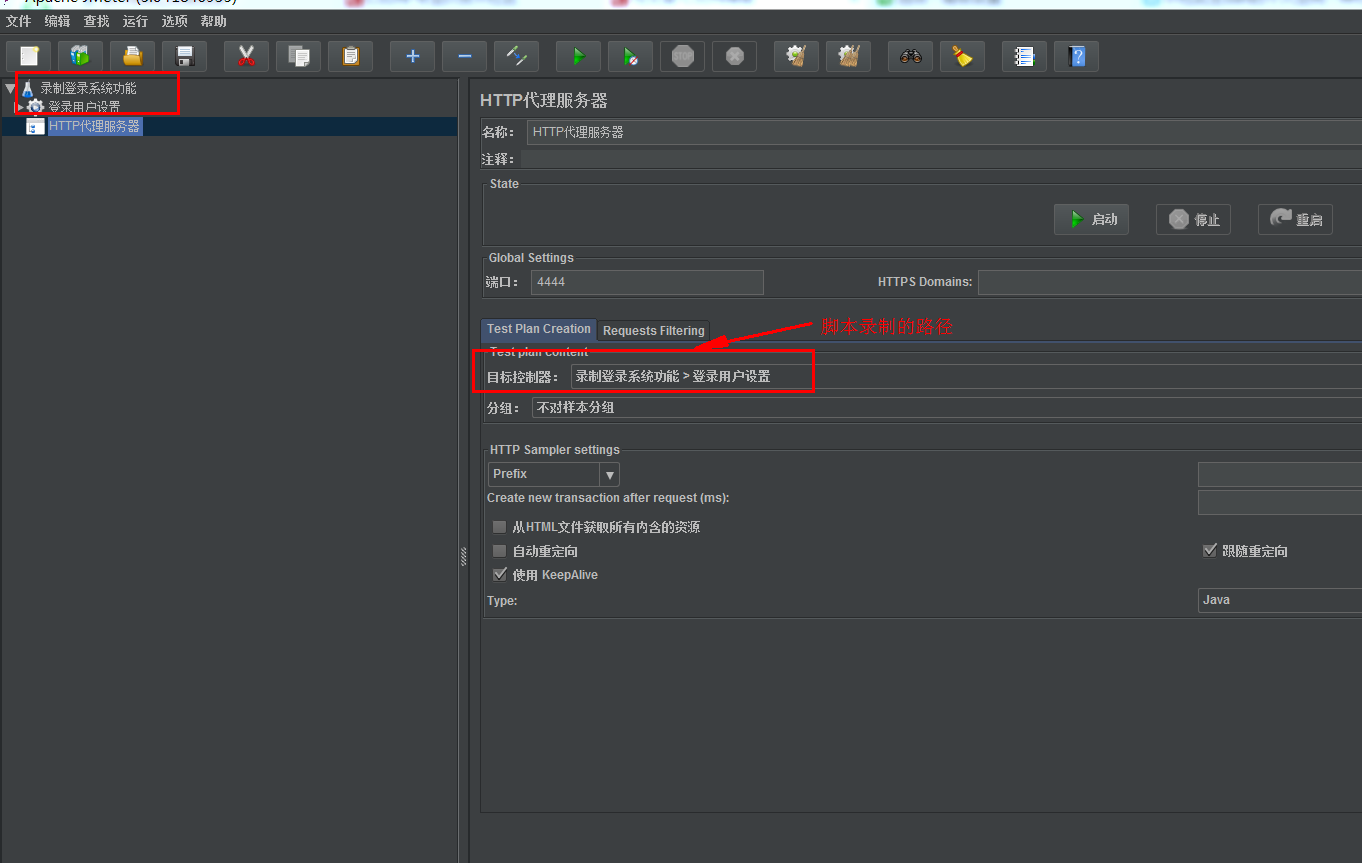The height and width of the screenshot is (863, 1362).
Task: Expand all nodes with plus icon
Action: click(412, 56)
